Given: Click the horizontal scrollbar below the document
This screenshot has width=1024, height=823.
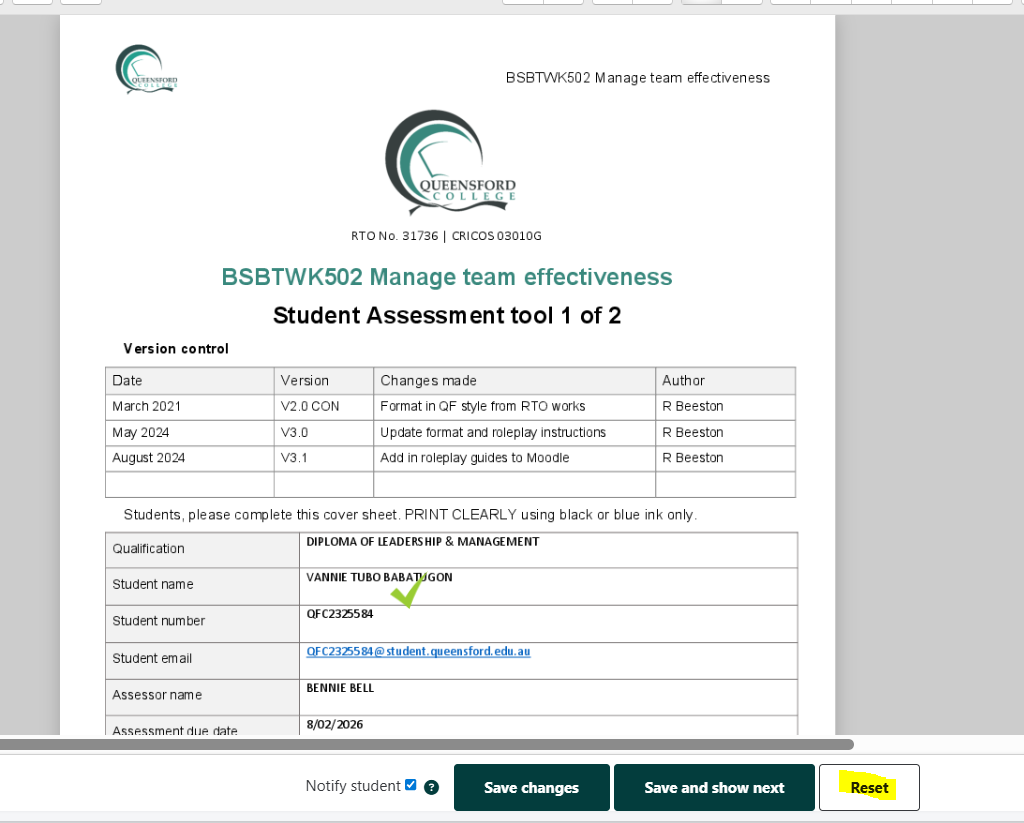Looking at the screenshot, I should 426,744.
